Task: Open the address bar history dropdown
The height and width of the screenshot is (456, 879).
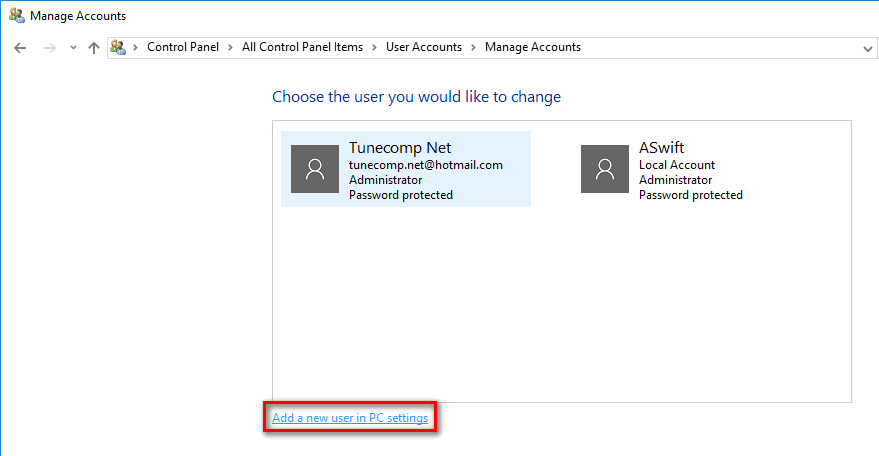Action: click(868, 49)
